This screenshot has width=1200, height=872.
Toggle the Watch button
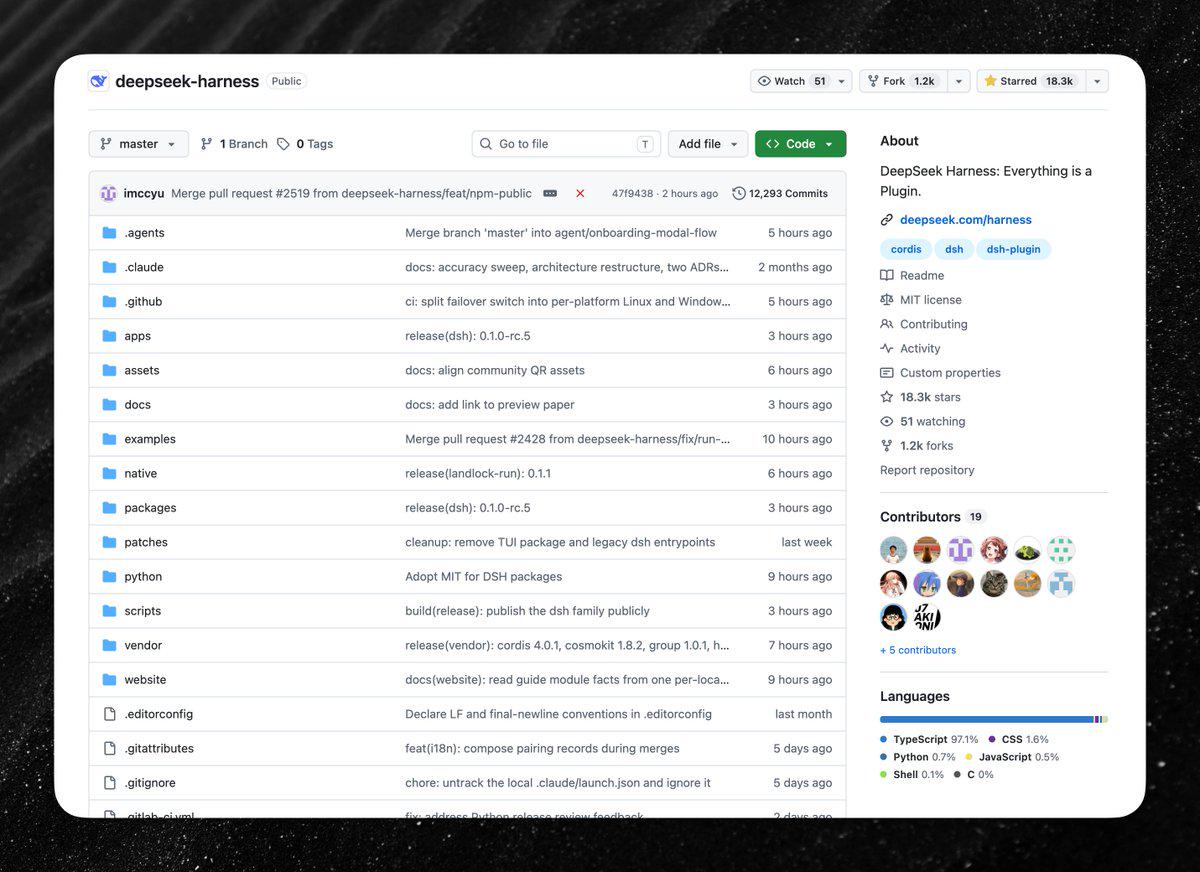click(792, 81)
